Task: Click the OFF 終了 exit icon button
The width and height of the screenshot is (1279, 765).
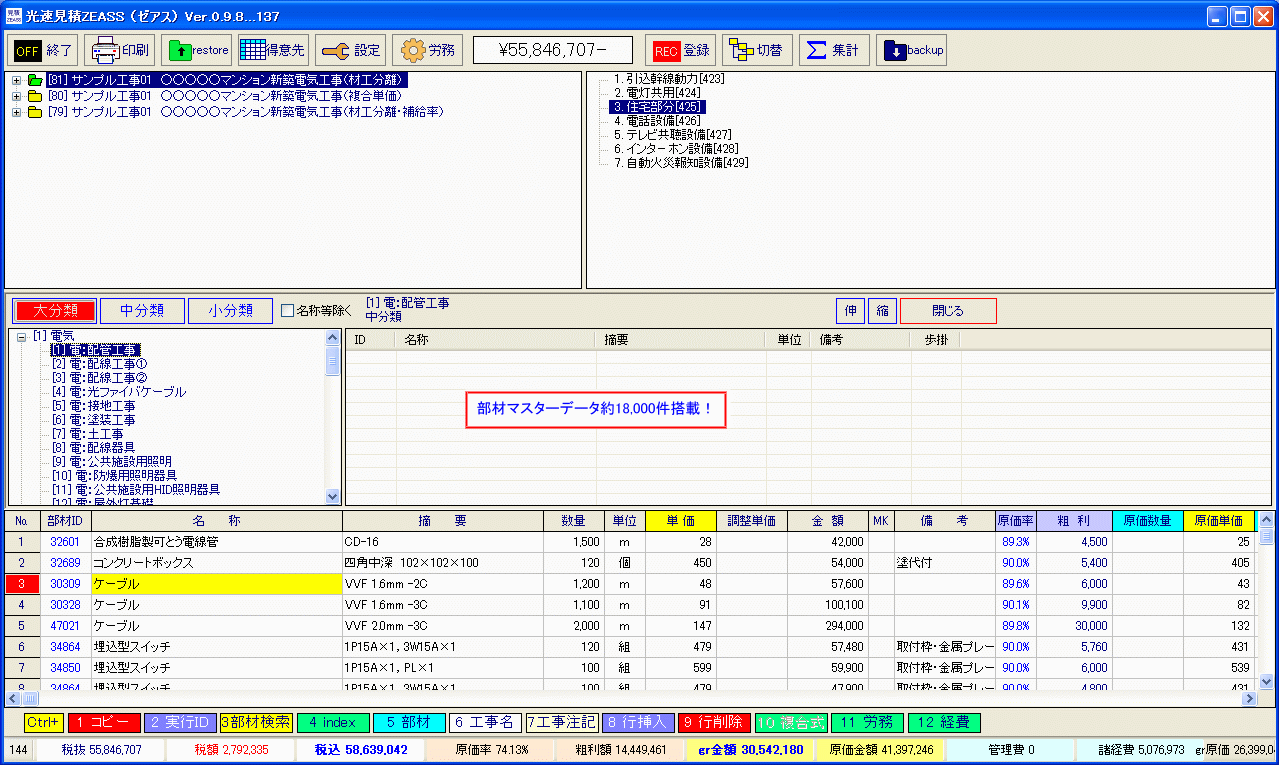Action: point(43,50)
